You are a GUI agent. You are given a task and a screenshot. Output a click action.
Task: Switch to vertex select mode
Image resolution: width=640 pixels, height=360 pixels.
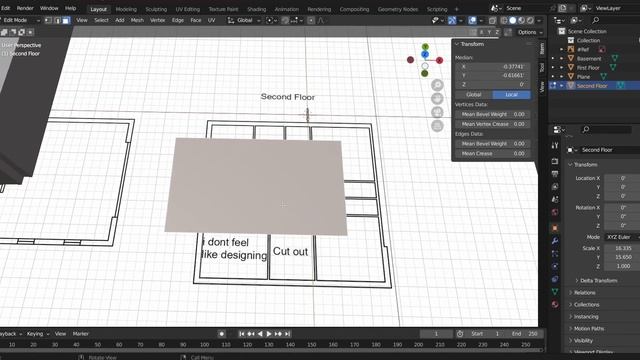pyautogui.click(x=48, y=20)
